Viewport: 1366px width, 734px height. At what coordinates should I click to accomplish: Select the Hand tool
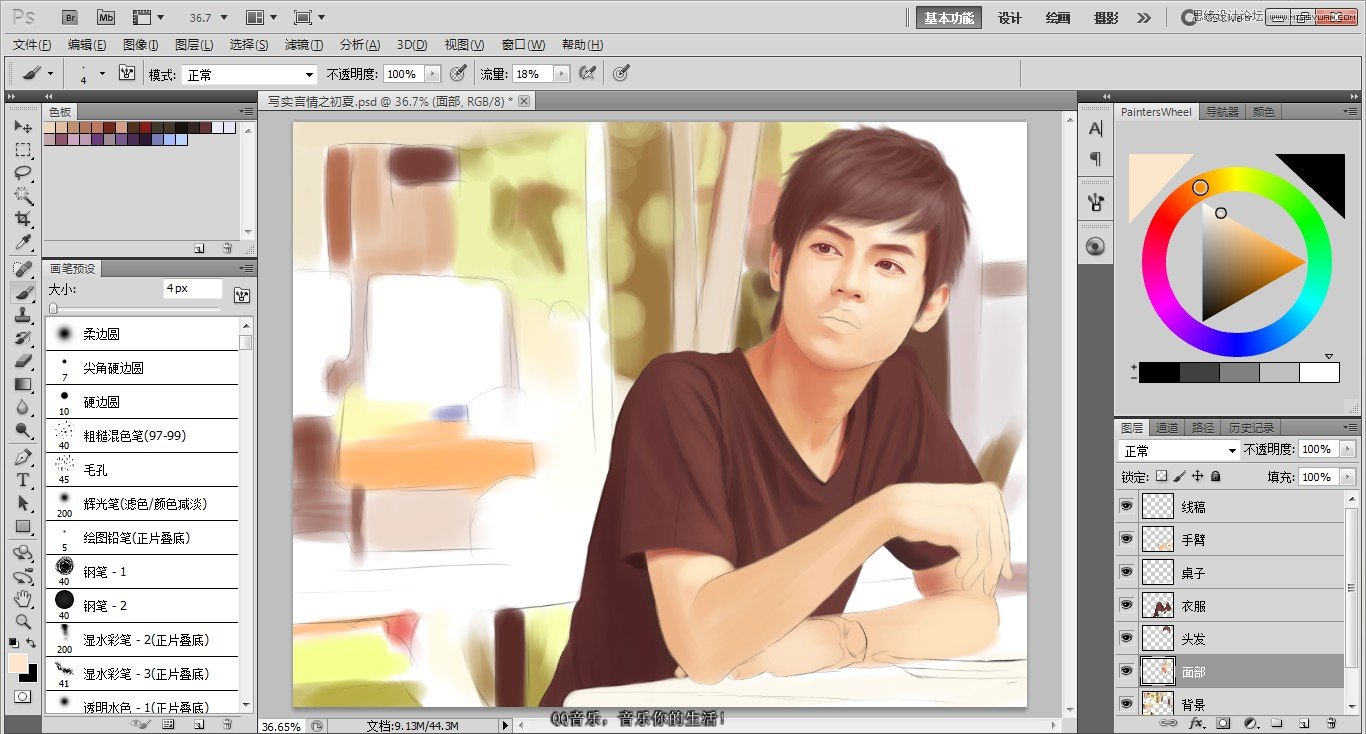pyautogui.click(x=23, y=598)
